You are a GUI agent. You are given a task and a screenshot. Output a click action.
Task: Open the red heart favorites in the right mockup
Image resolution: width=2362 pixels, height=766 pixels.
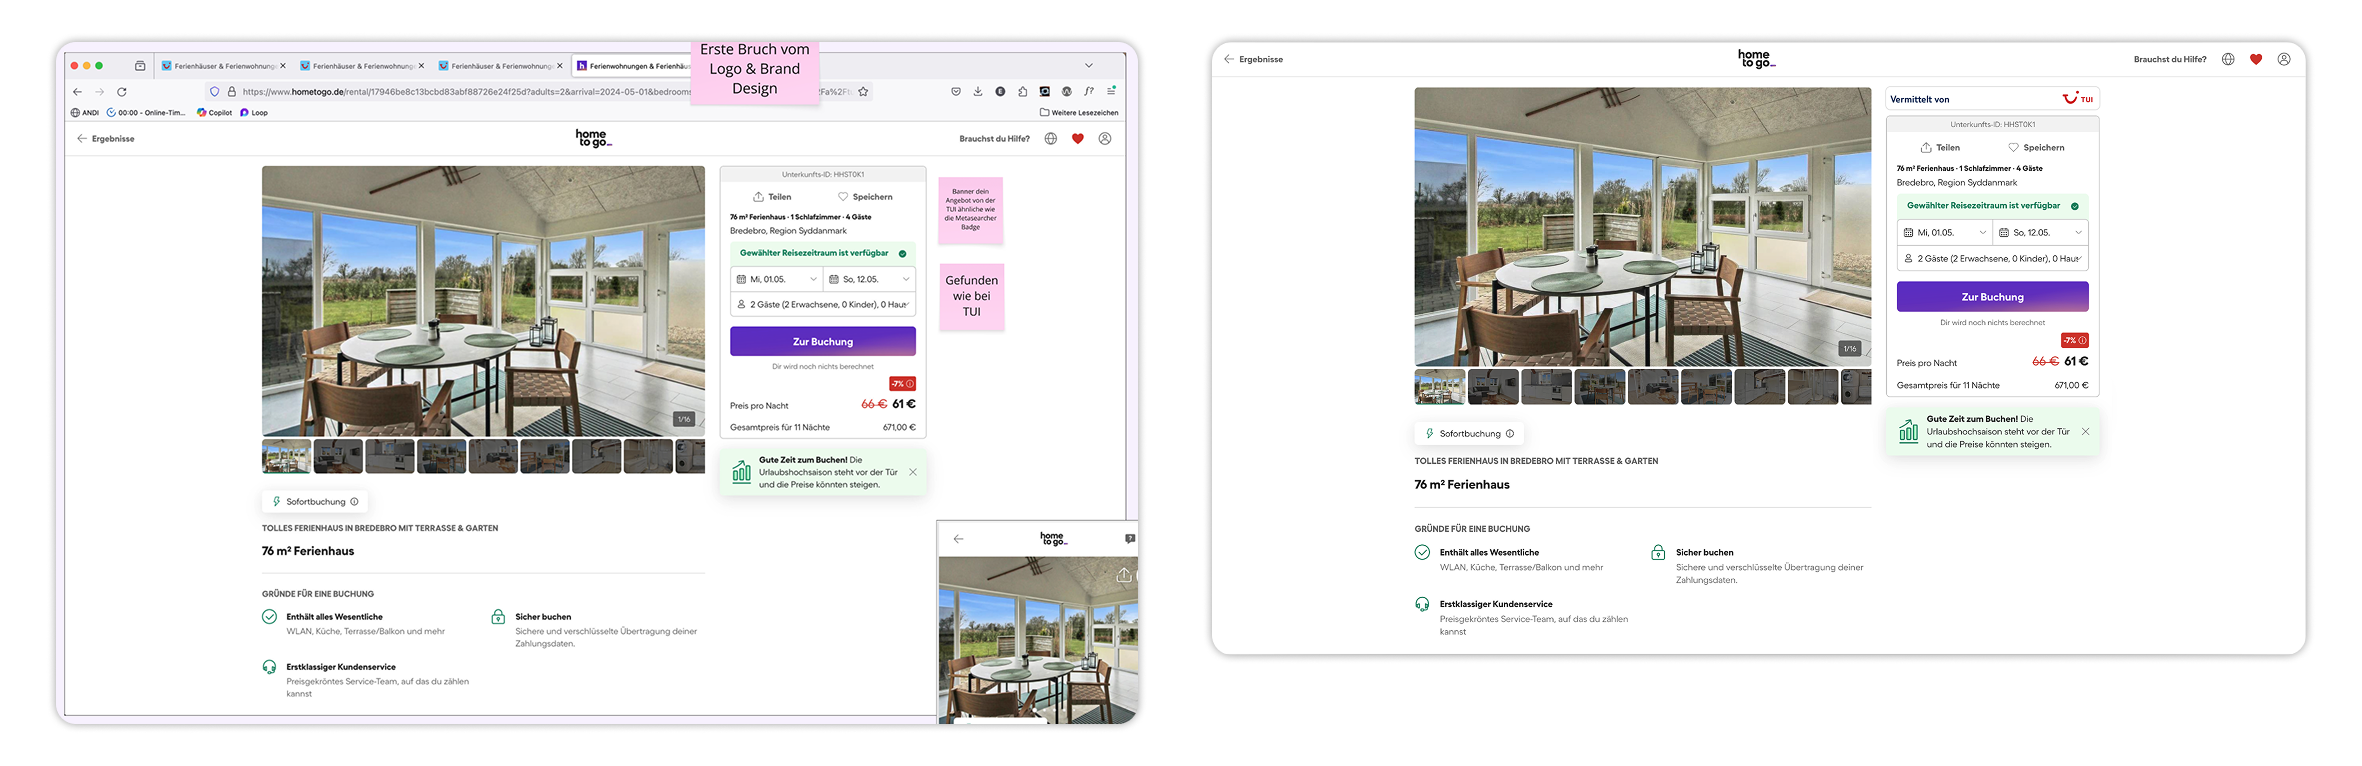2256,59
